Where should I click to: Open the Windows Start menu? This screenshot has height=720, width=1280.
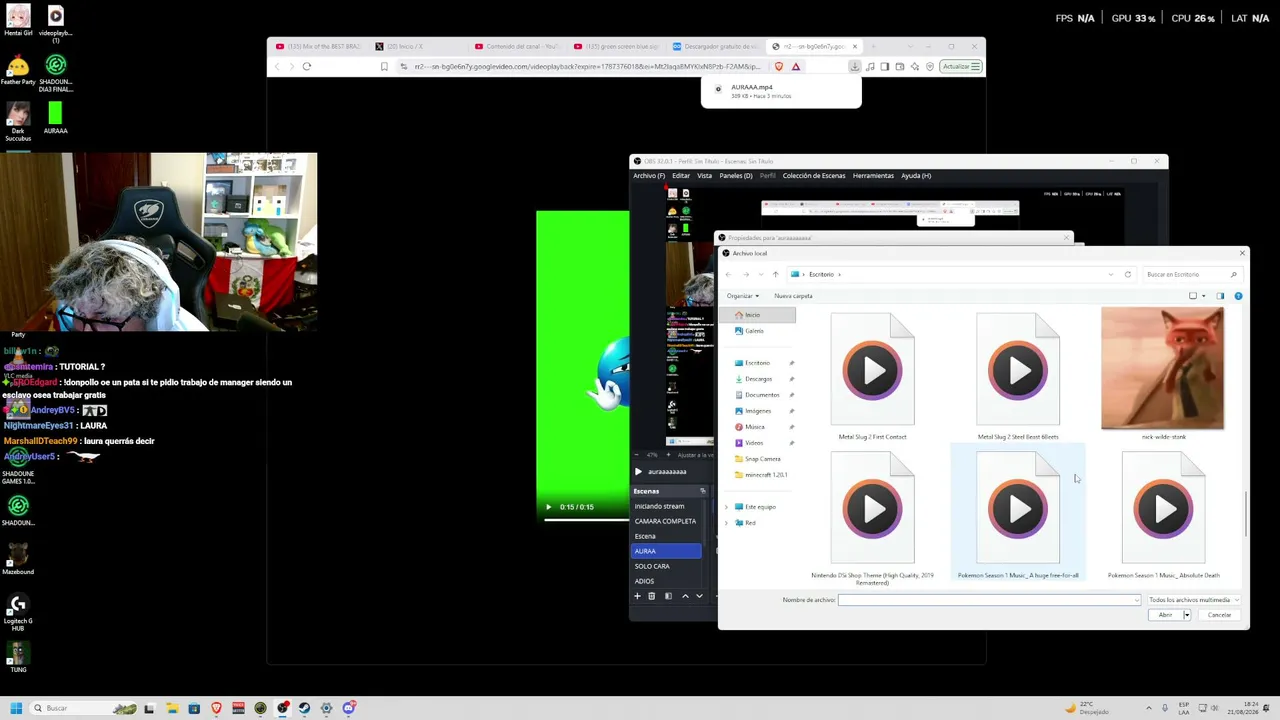pyautogui.click(x=14, y=708)
